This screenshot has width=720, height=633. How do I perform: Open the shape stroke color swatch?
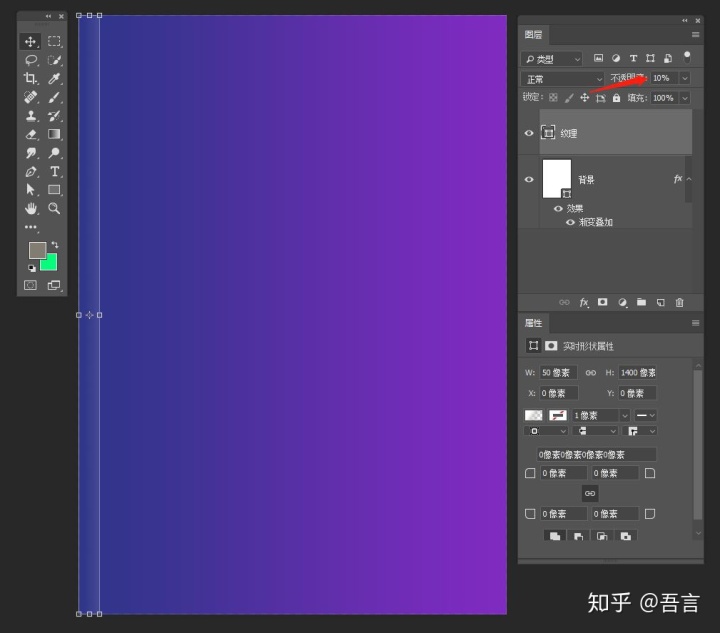coord(558,415)
